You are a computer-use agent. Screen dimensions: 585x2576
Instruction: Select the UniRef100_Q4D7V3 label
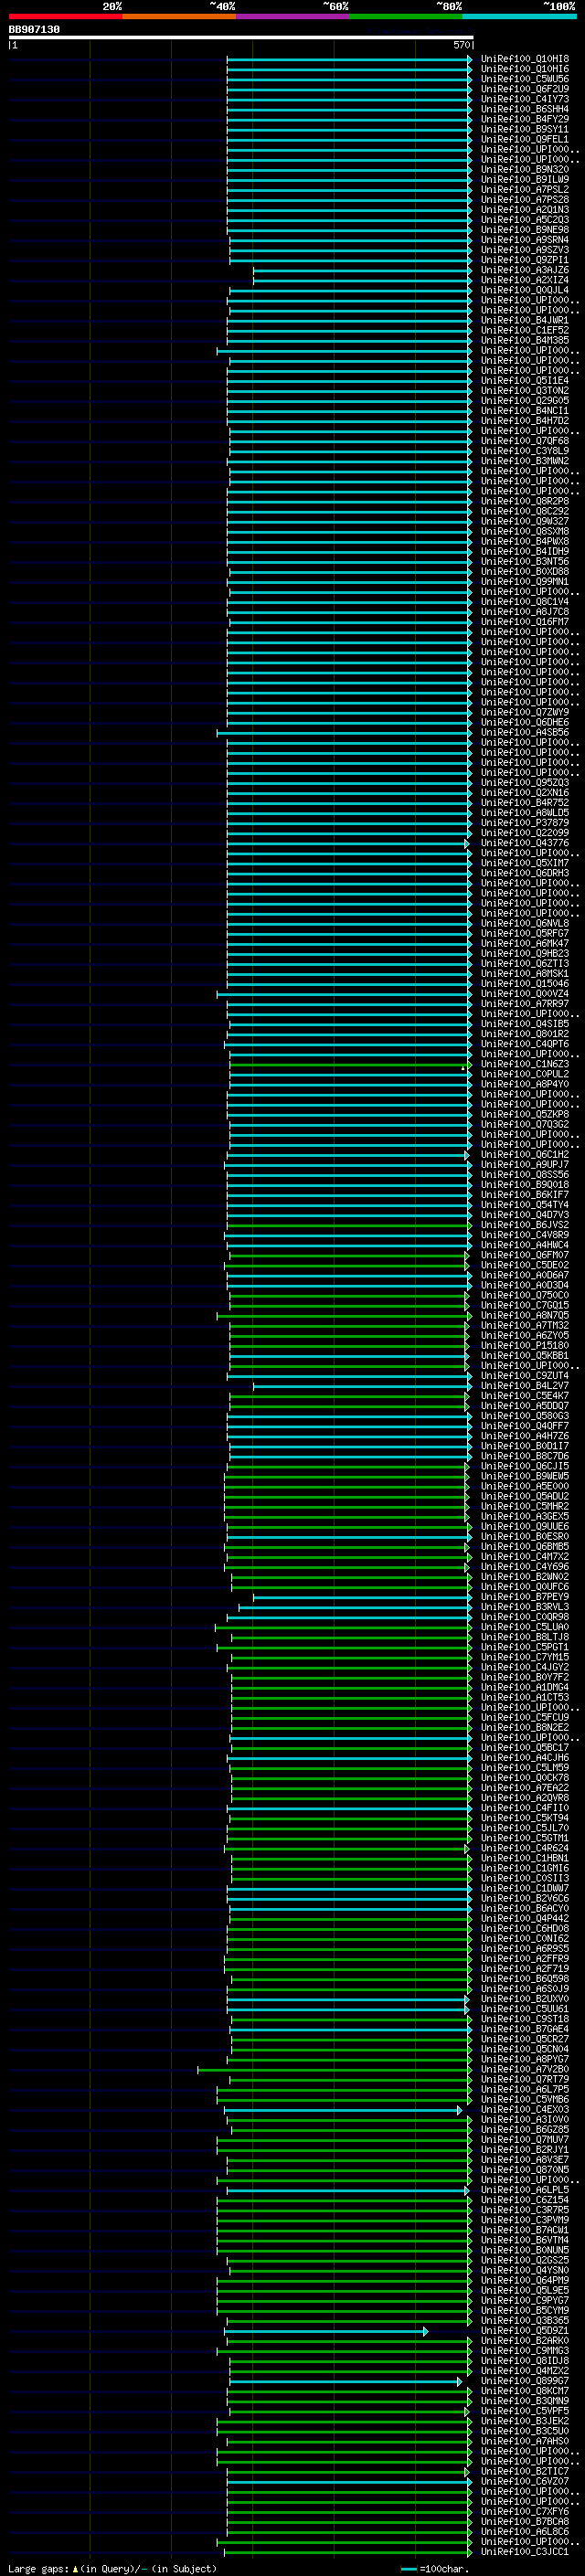click(525, 1215)
